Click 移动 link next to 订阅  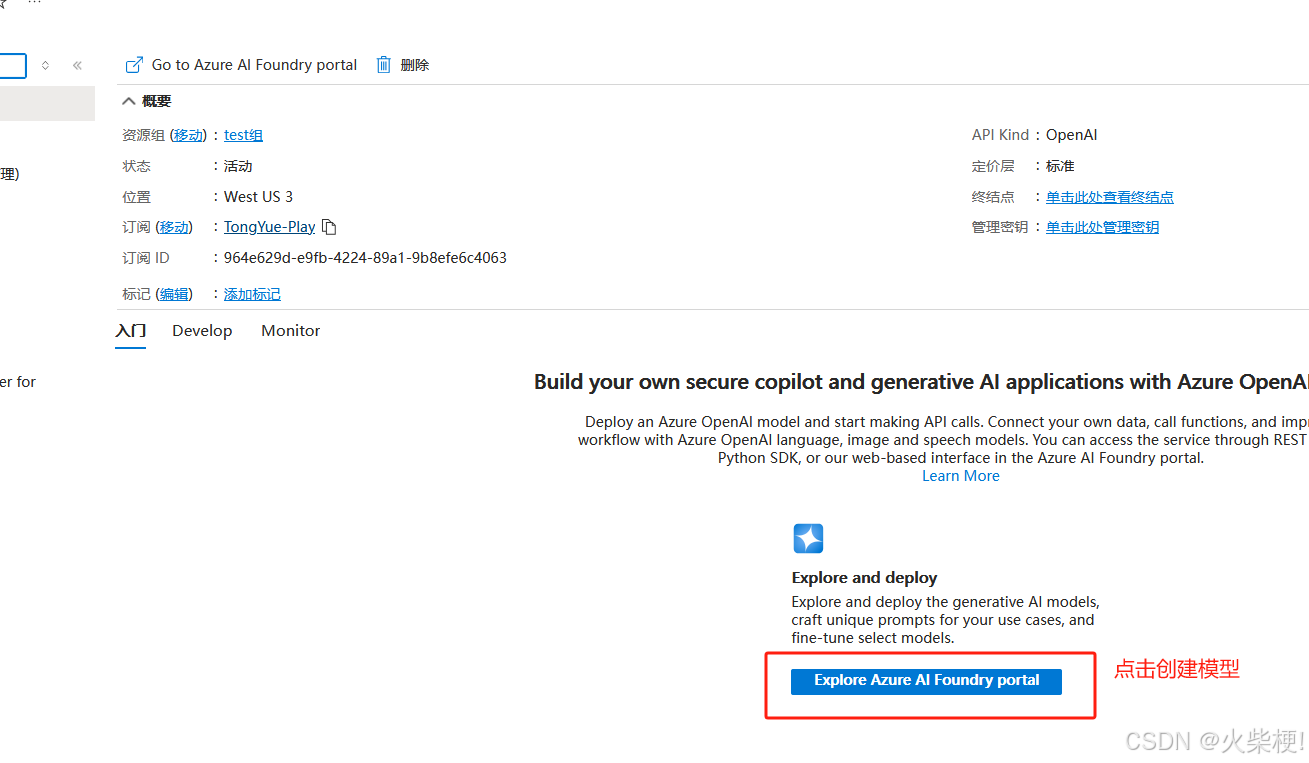tap(174, 227)
